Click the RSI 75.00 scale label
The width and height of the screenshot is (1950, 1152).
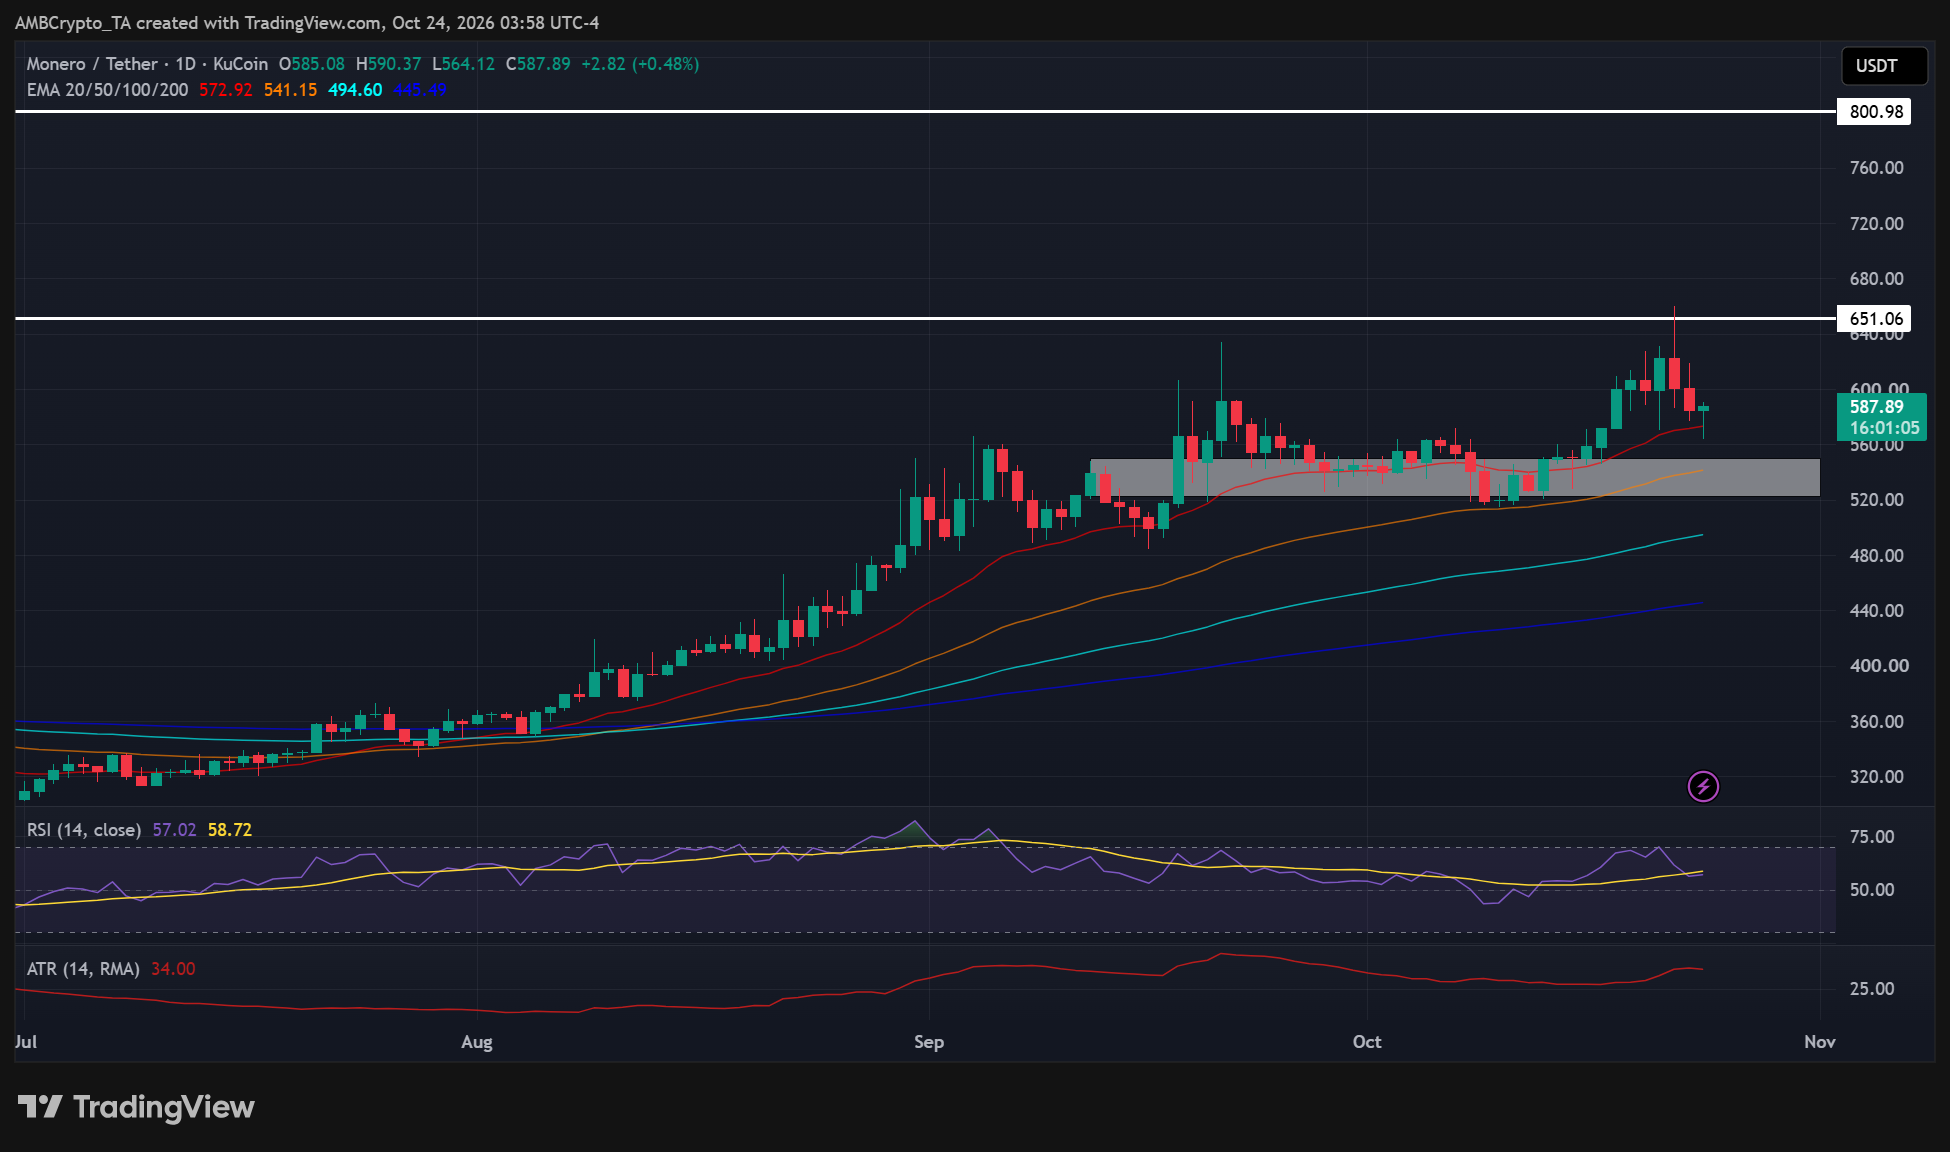(x=1872, y=837)
